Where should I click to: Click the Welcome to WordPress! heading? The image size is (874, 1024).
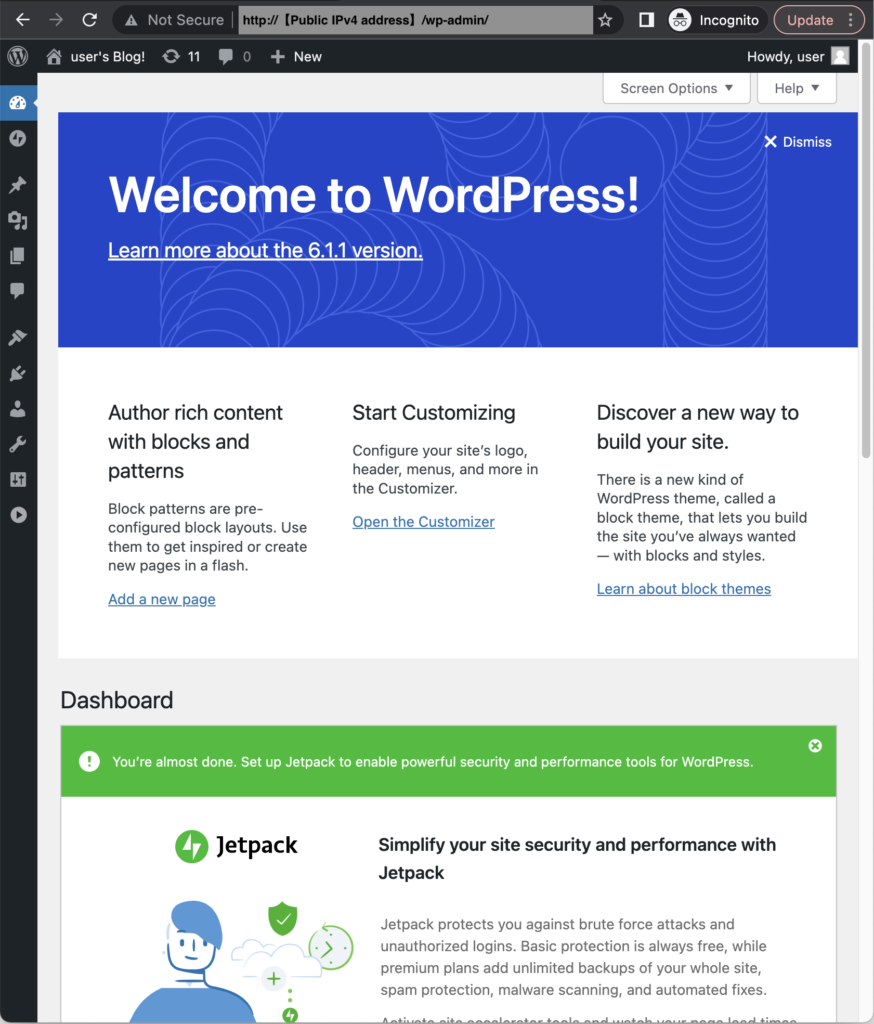point(374,195)
